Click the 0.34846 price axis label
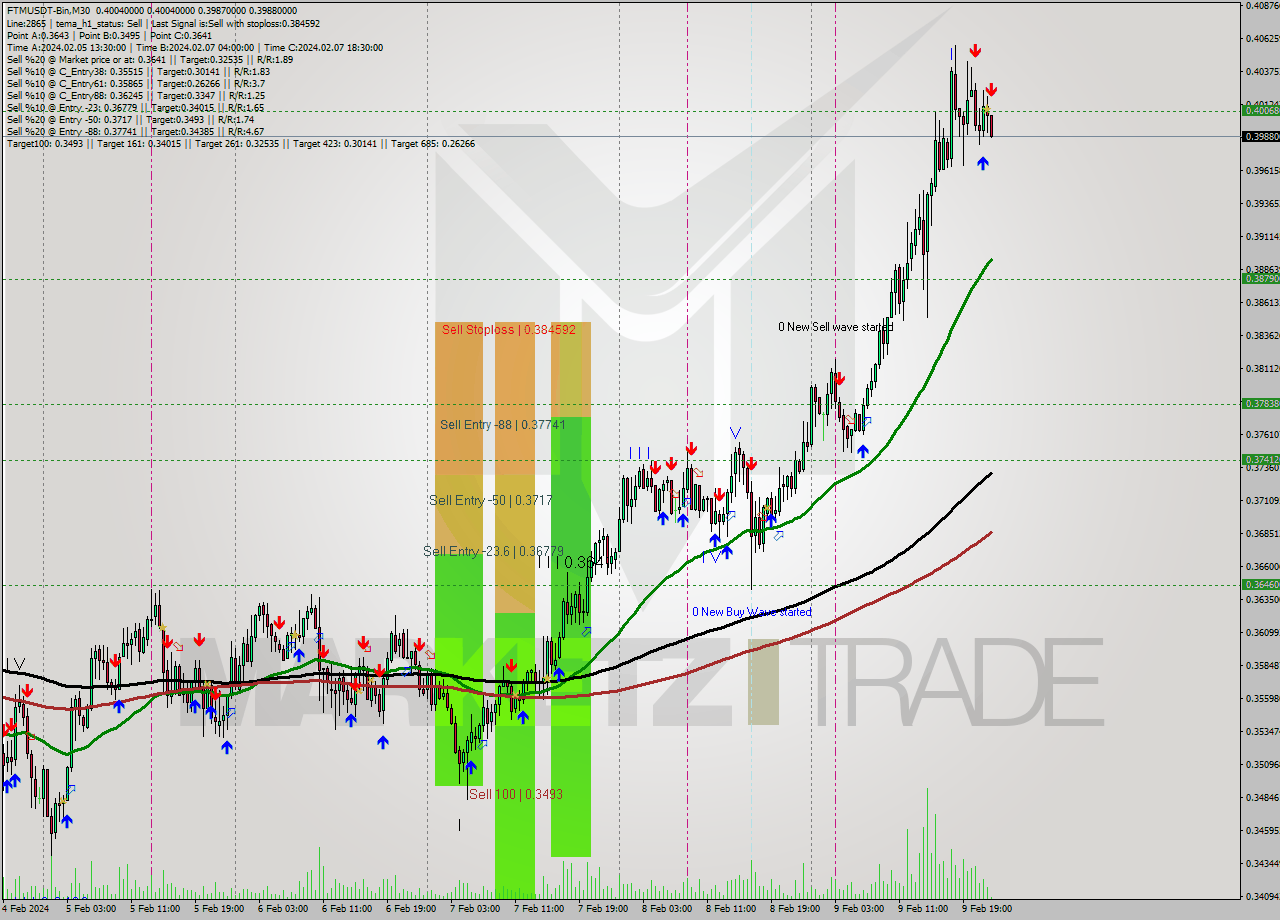 pos(1262,798)
